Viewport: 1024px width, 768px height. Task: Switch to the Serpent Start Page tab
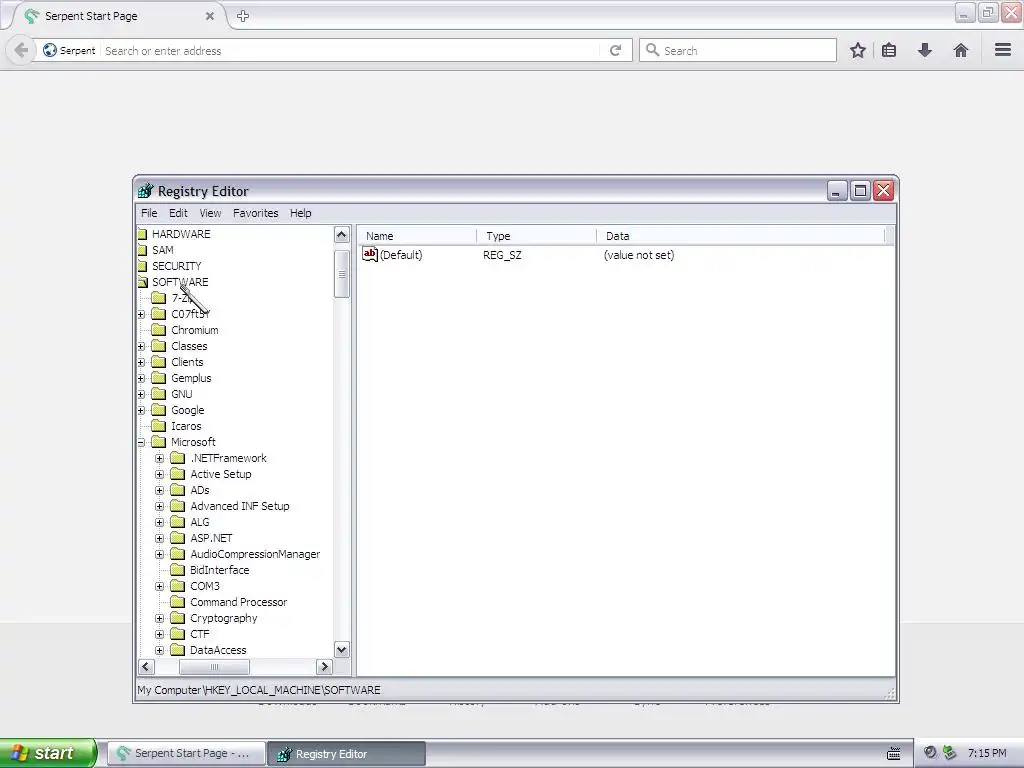[116, 16]
